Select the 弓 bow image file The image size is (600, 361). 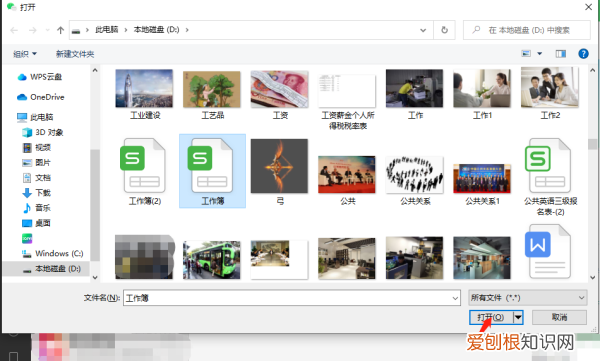click(x=279, y=166)
